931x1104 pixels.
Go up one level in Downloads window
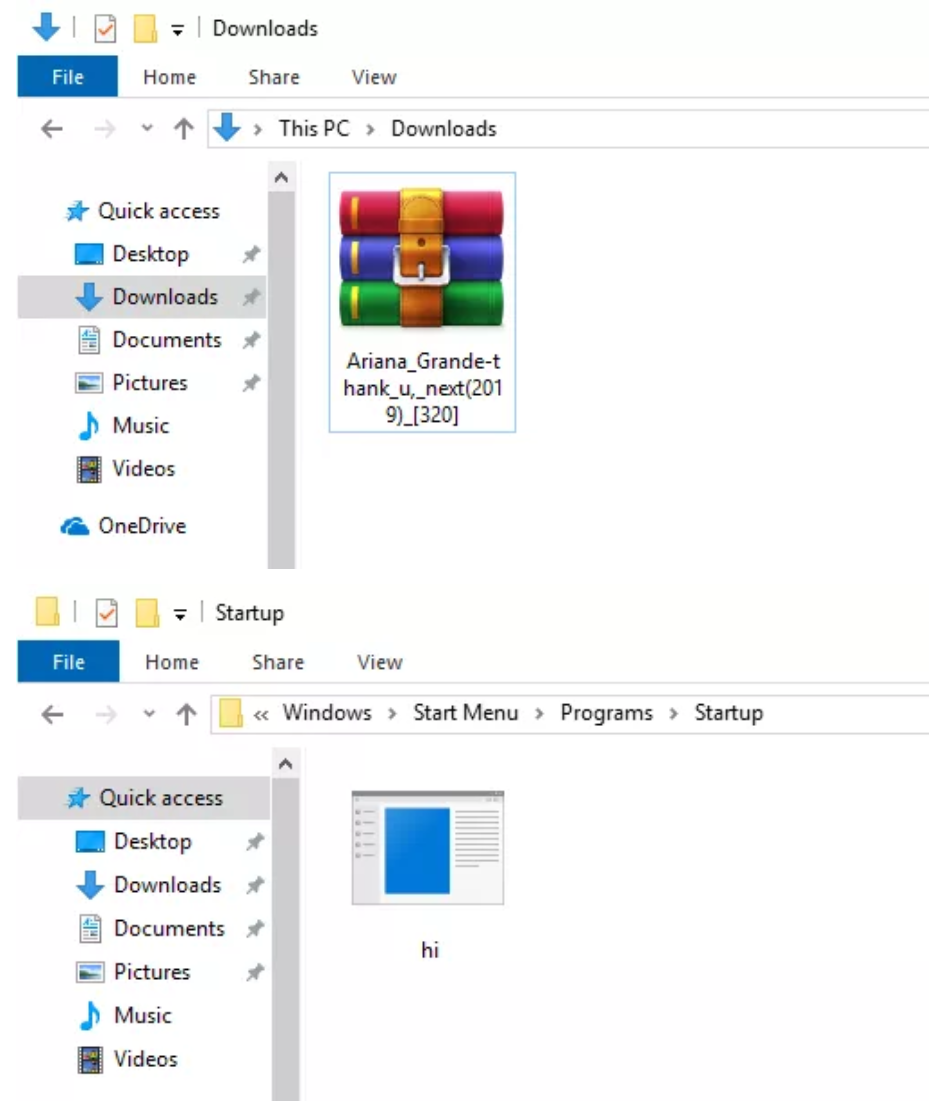pos(184,128)
